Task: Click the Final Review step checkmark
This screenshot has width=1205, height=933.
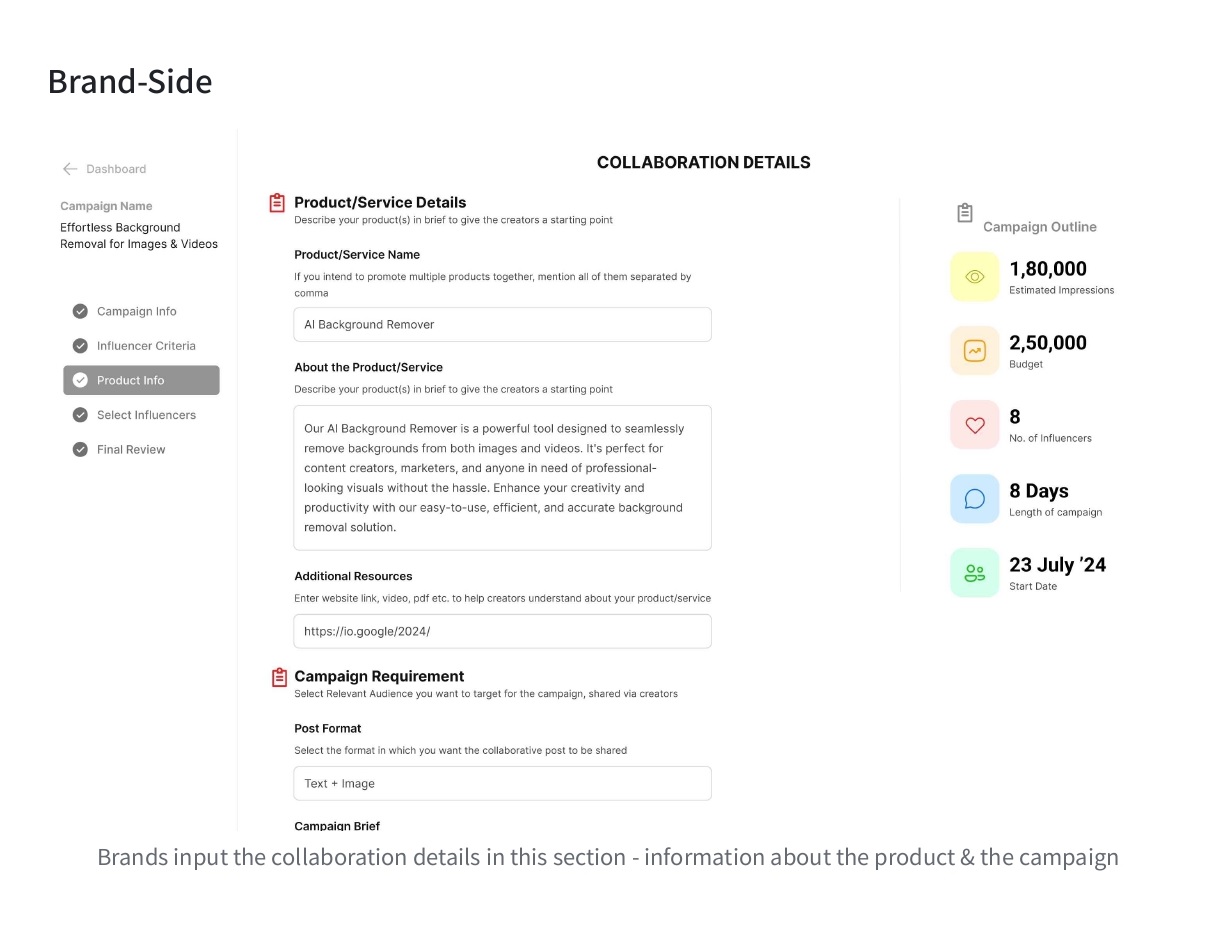Action: [x=80, y=450]
